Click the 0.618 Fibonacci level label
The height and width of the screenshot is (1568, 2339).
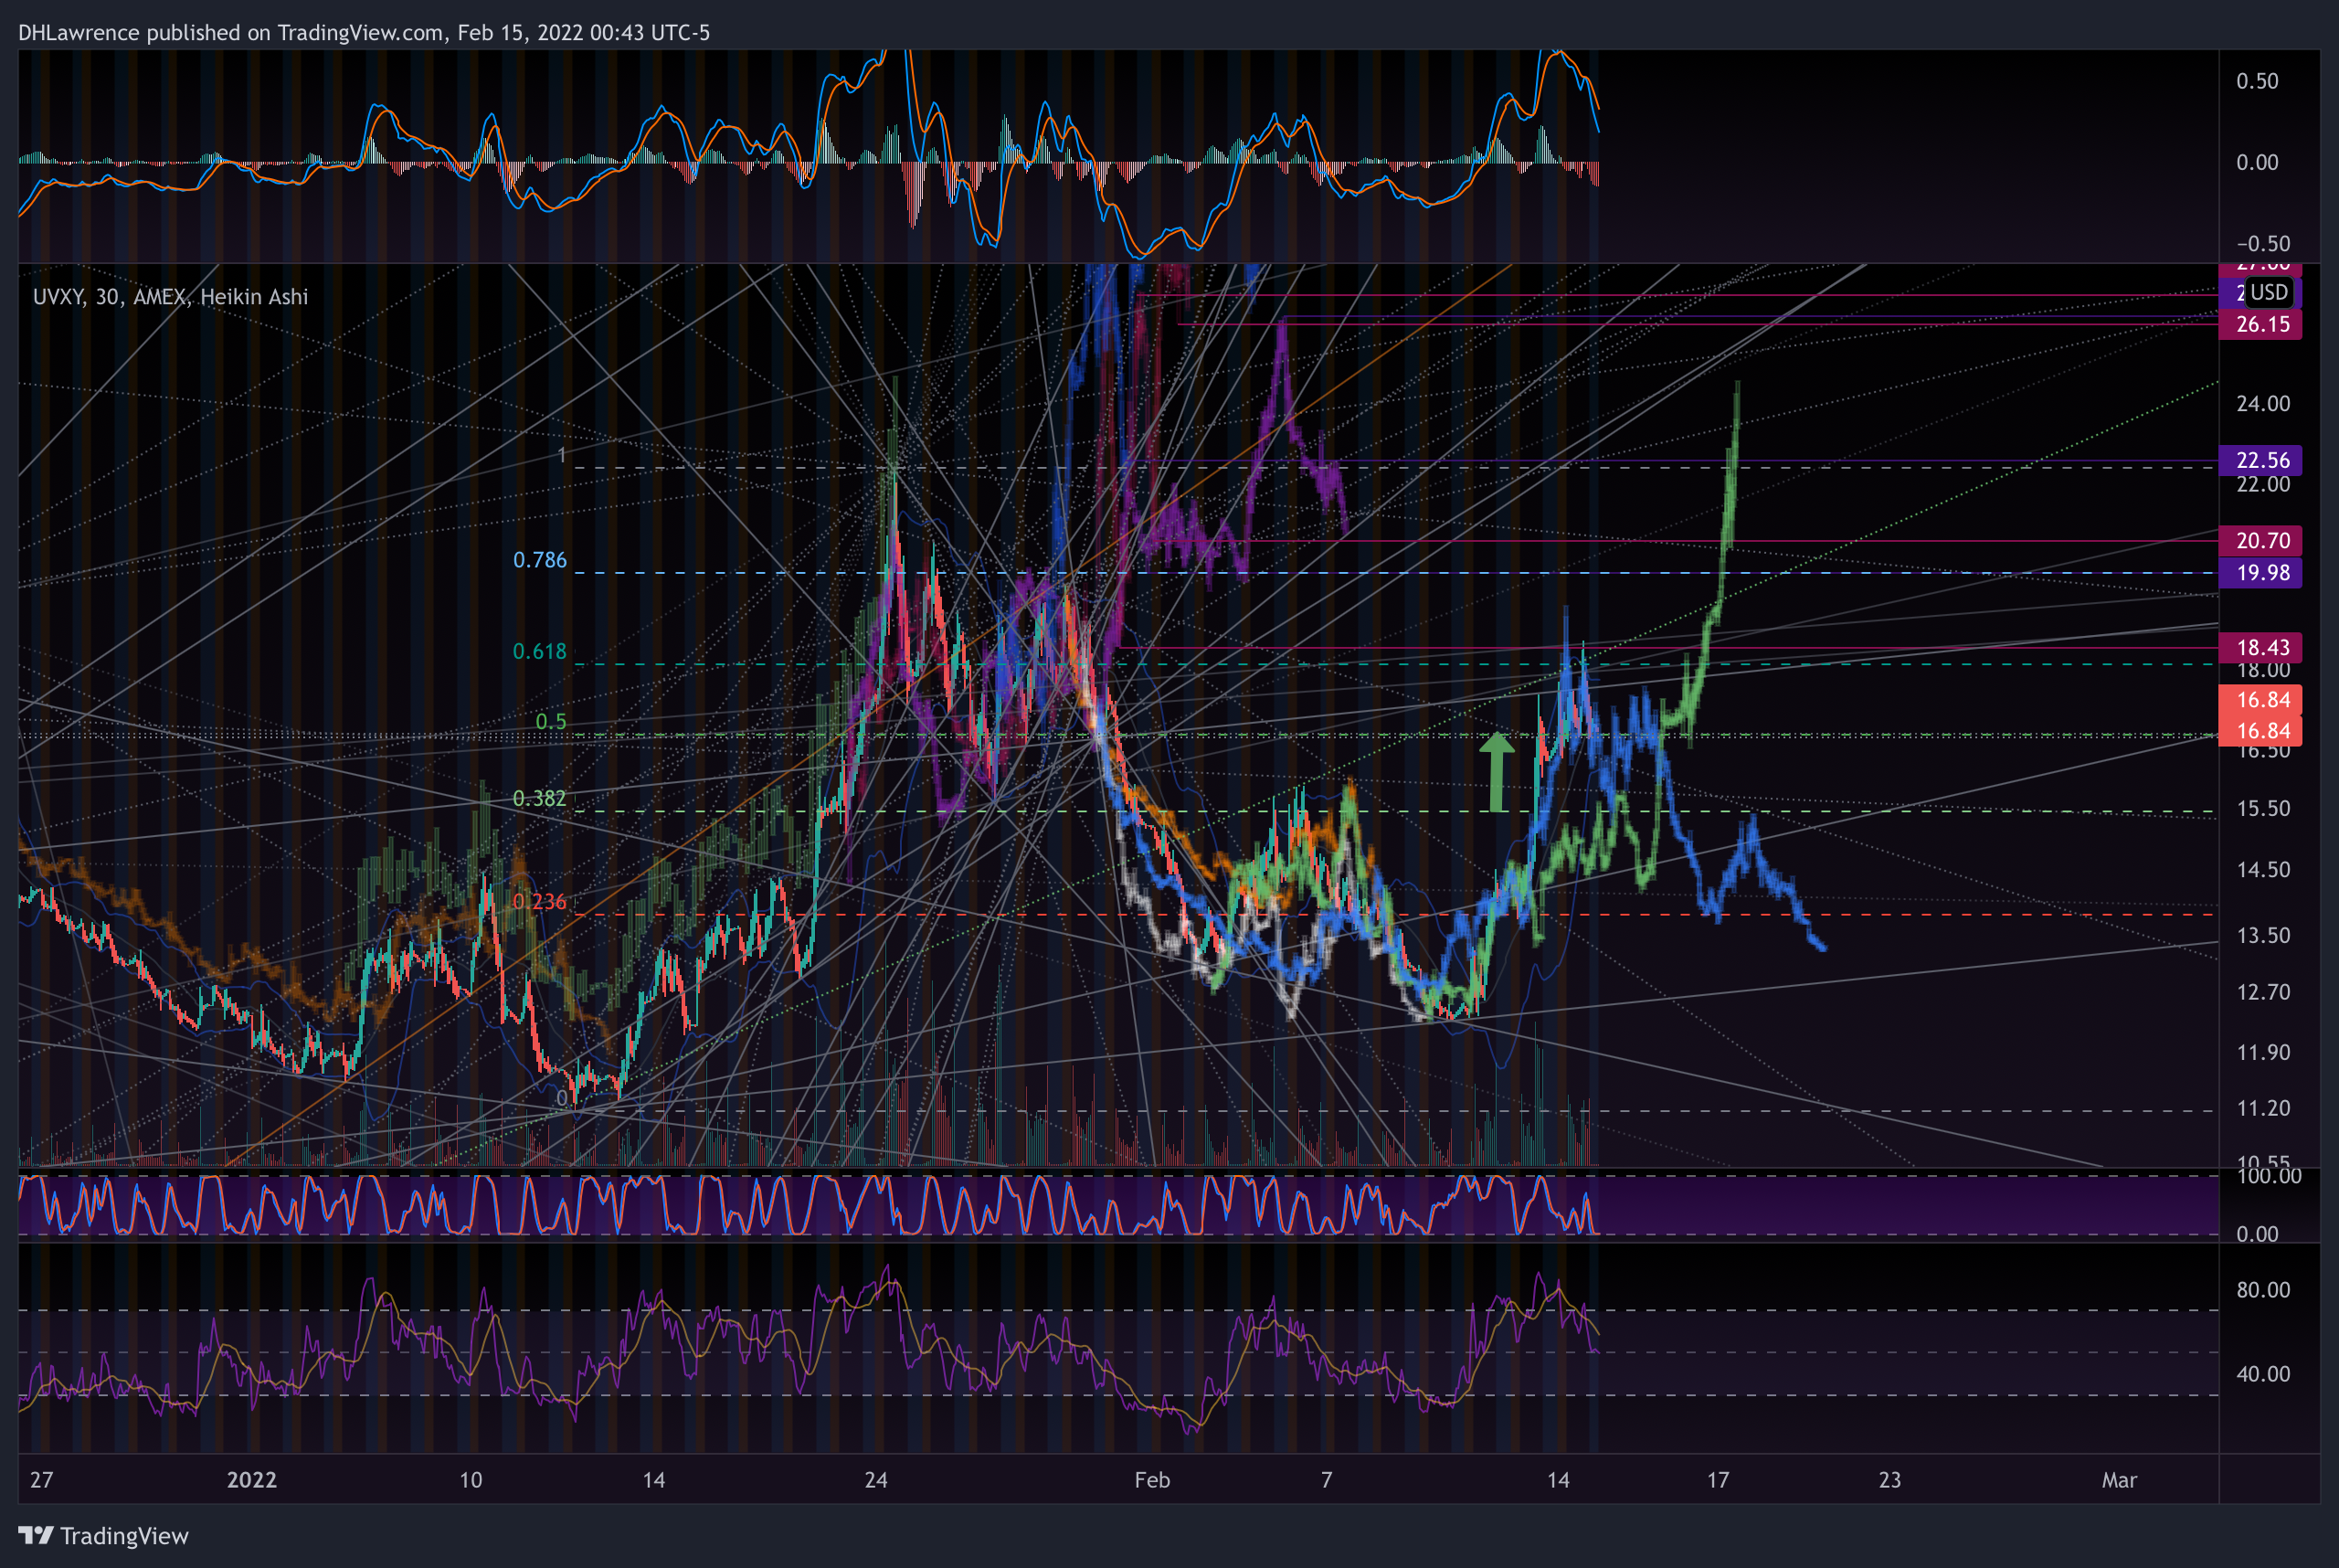click(540, 652)
